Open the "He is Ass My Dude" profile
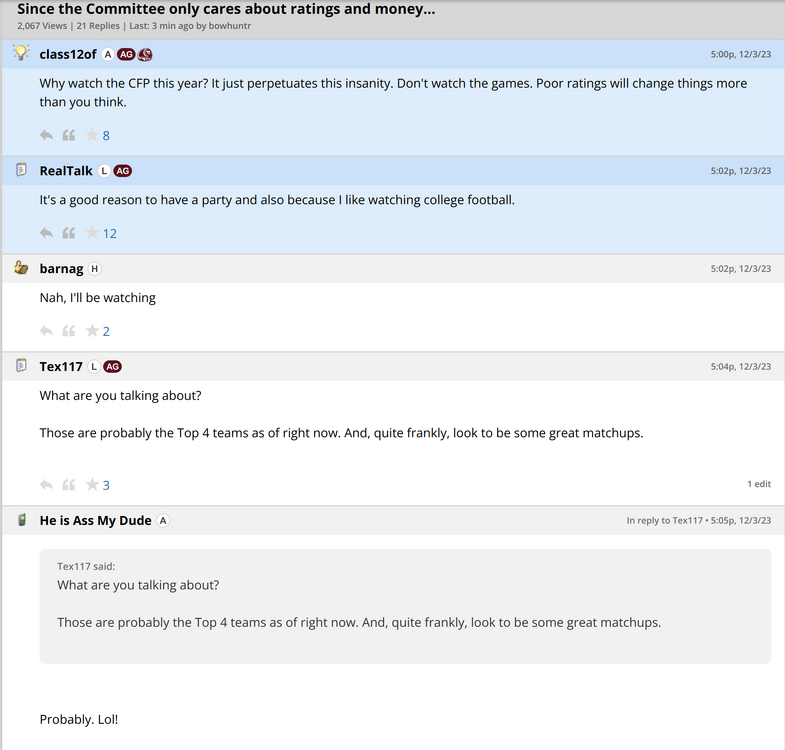The width and height of the screenshot is (785, 750). (96, 520)
